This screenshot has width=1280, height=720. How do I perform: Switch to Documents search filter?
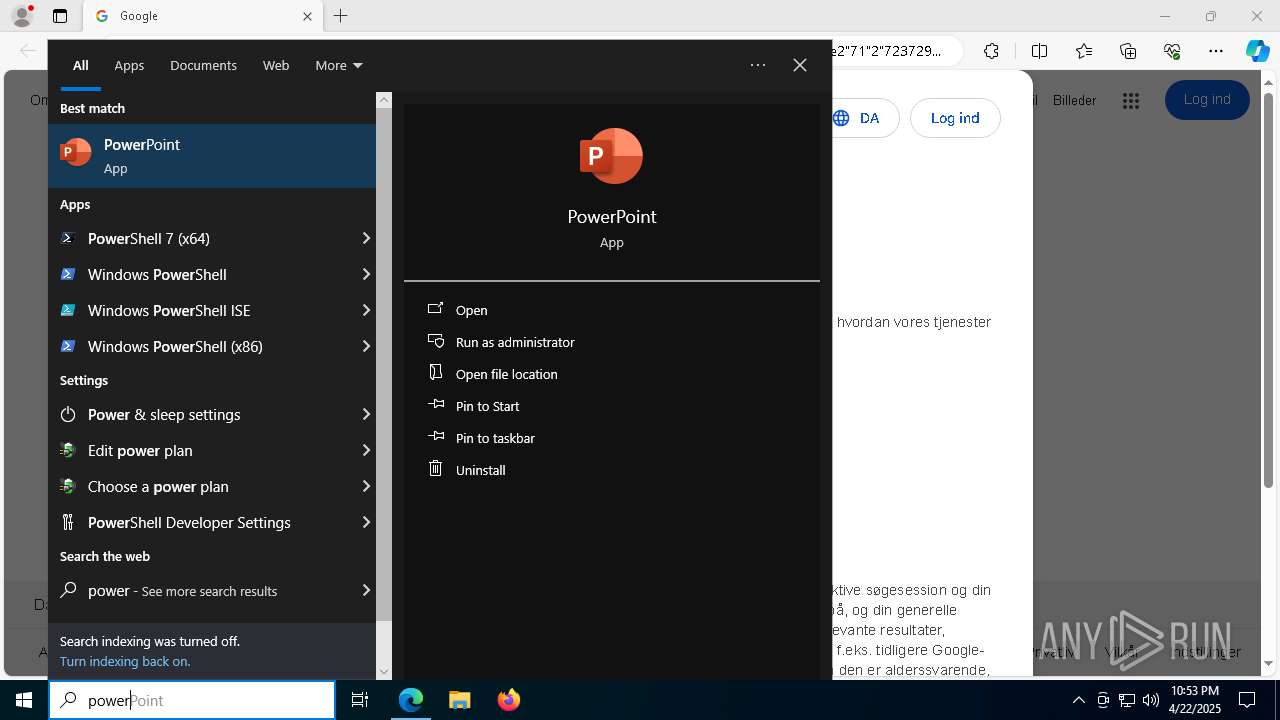pos(203,65)
